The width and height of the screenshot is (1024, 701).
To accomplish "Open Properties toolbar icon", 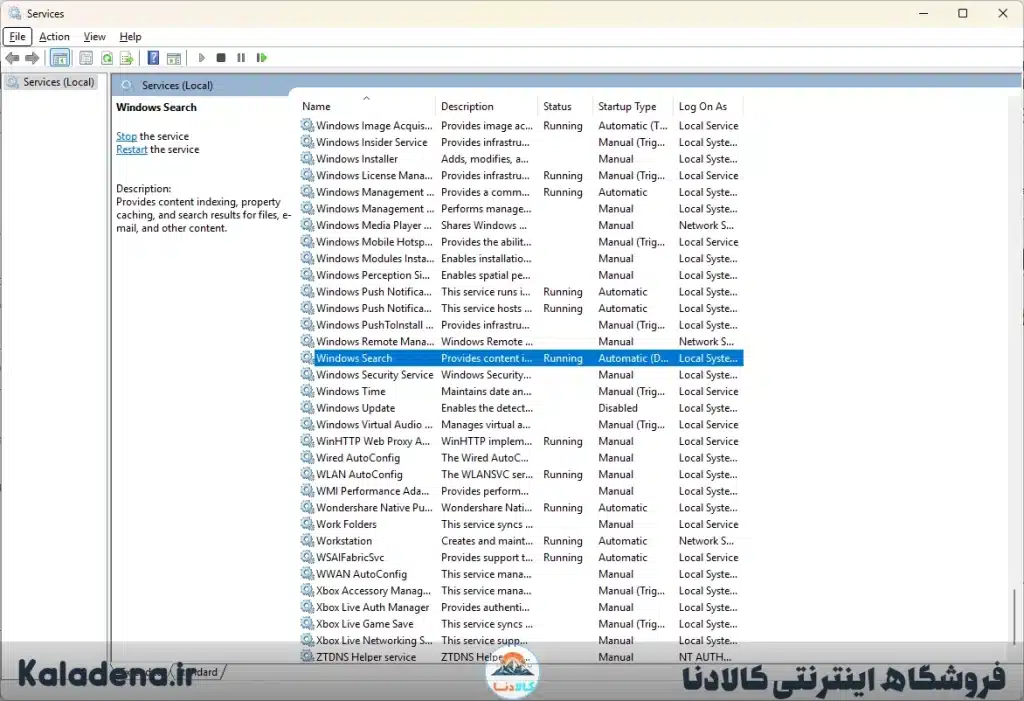I will 86,58.
